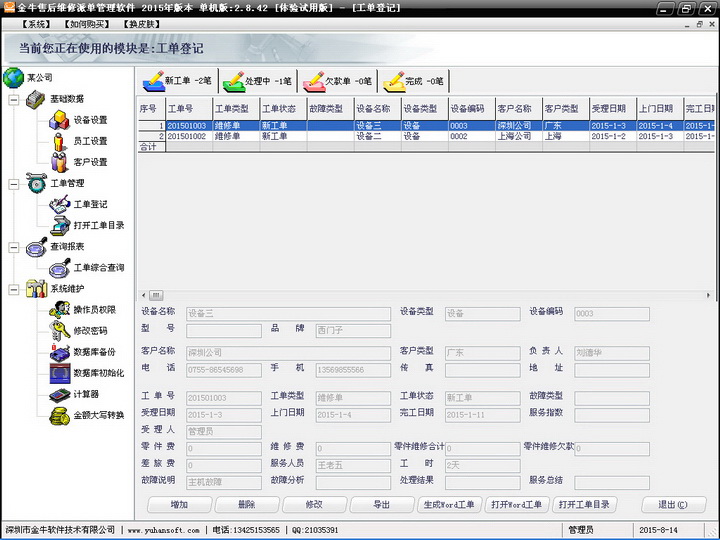Launch 数据库备份 database backup icon

pos(58,352)
